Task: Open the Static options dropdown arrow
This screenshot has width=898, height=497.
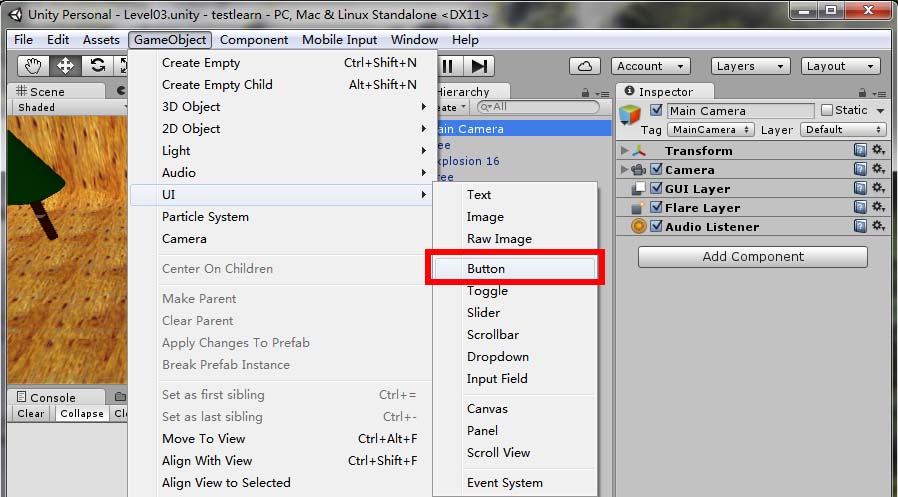Action: point(881,111)
